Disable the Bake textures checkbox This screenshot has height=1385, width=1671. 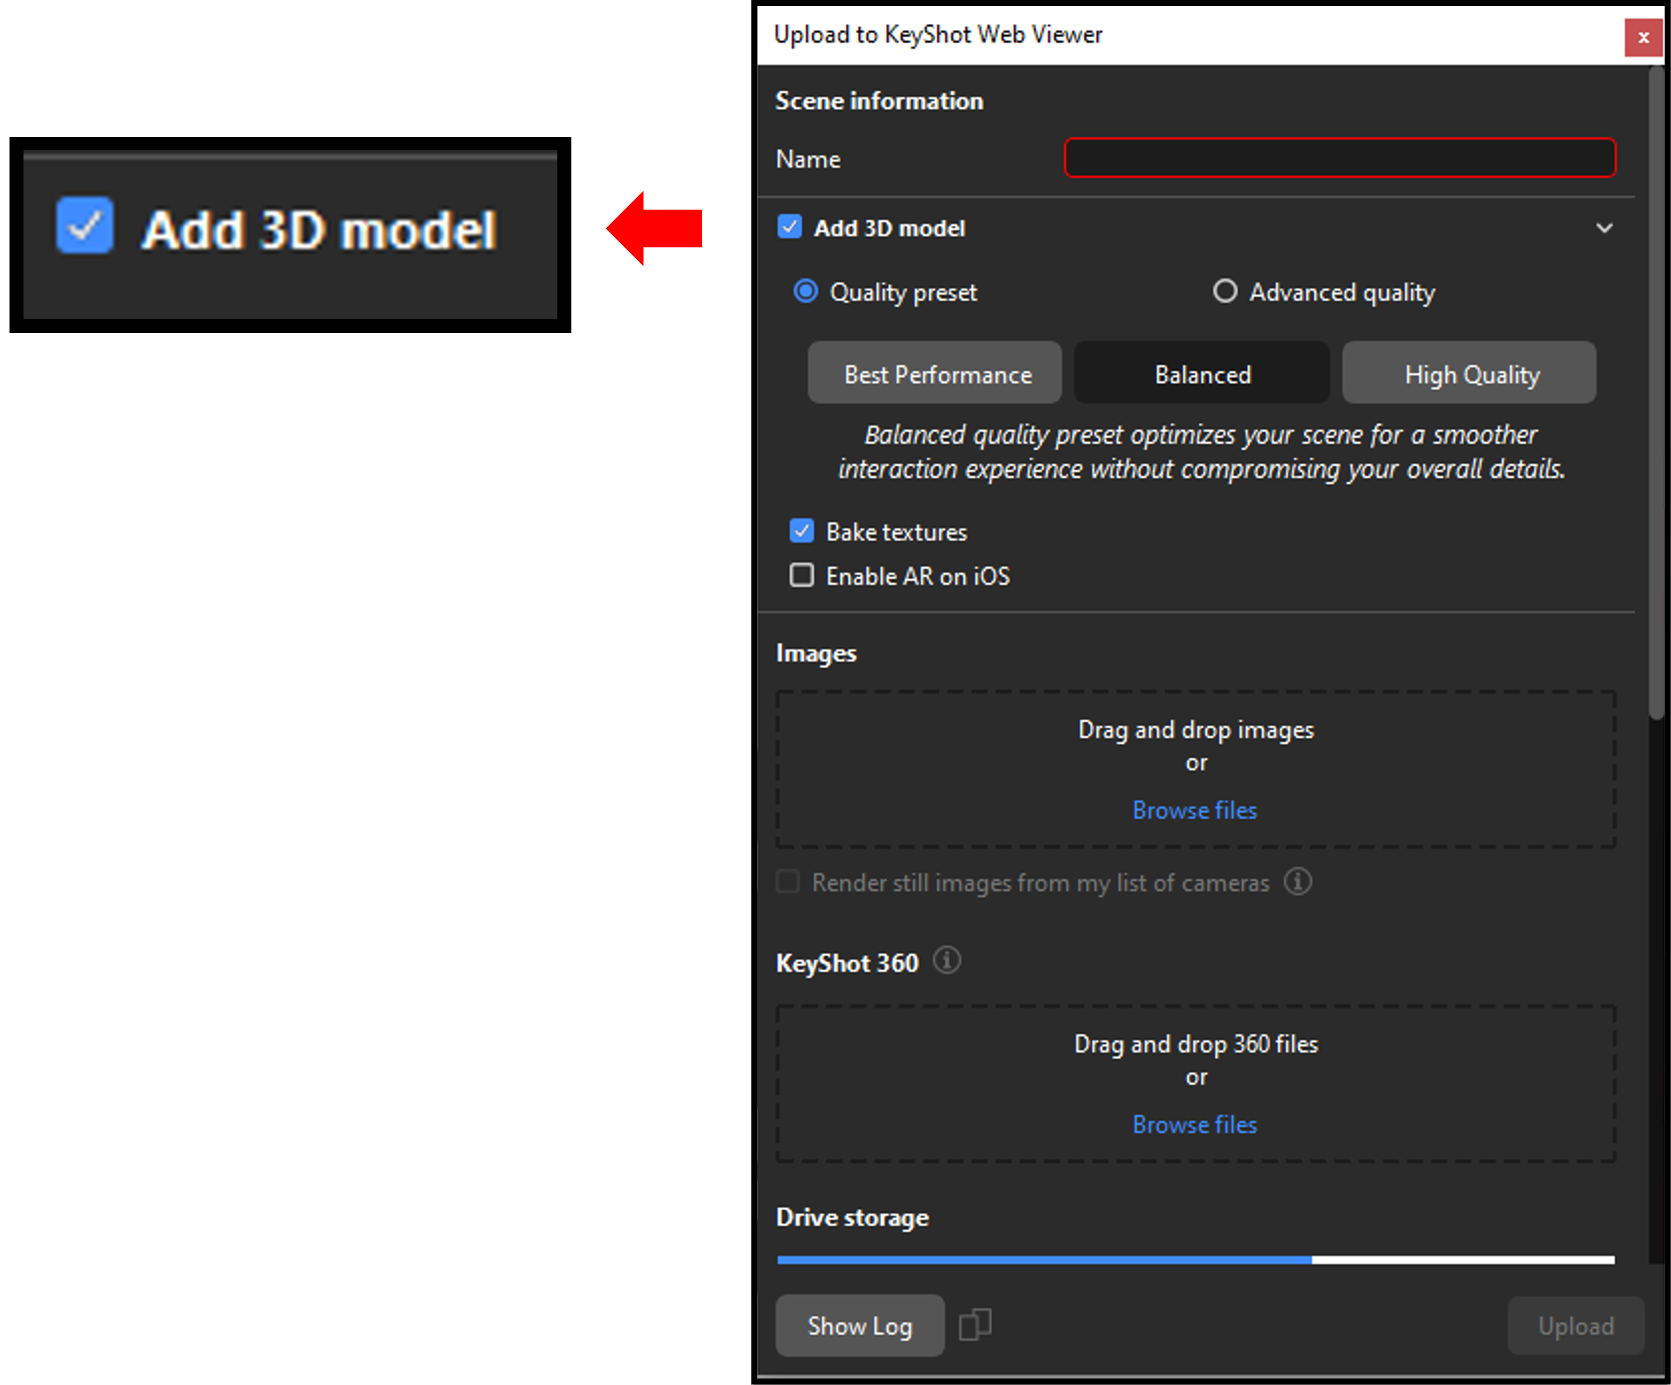802,531
